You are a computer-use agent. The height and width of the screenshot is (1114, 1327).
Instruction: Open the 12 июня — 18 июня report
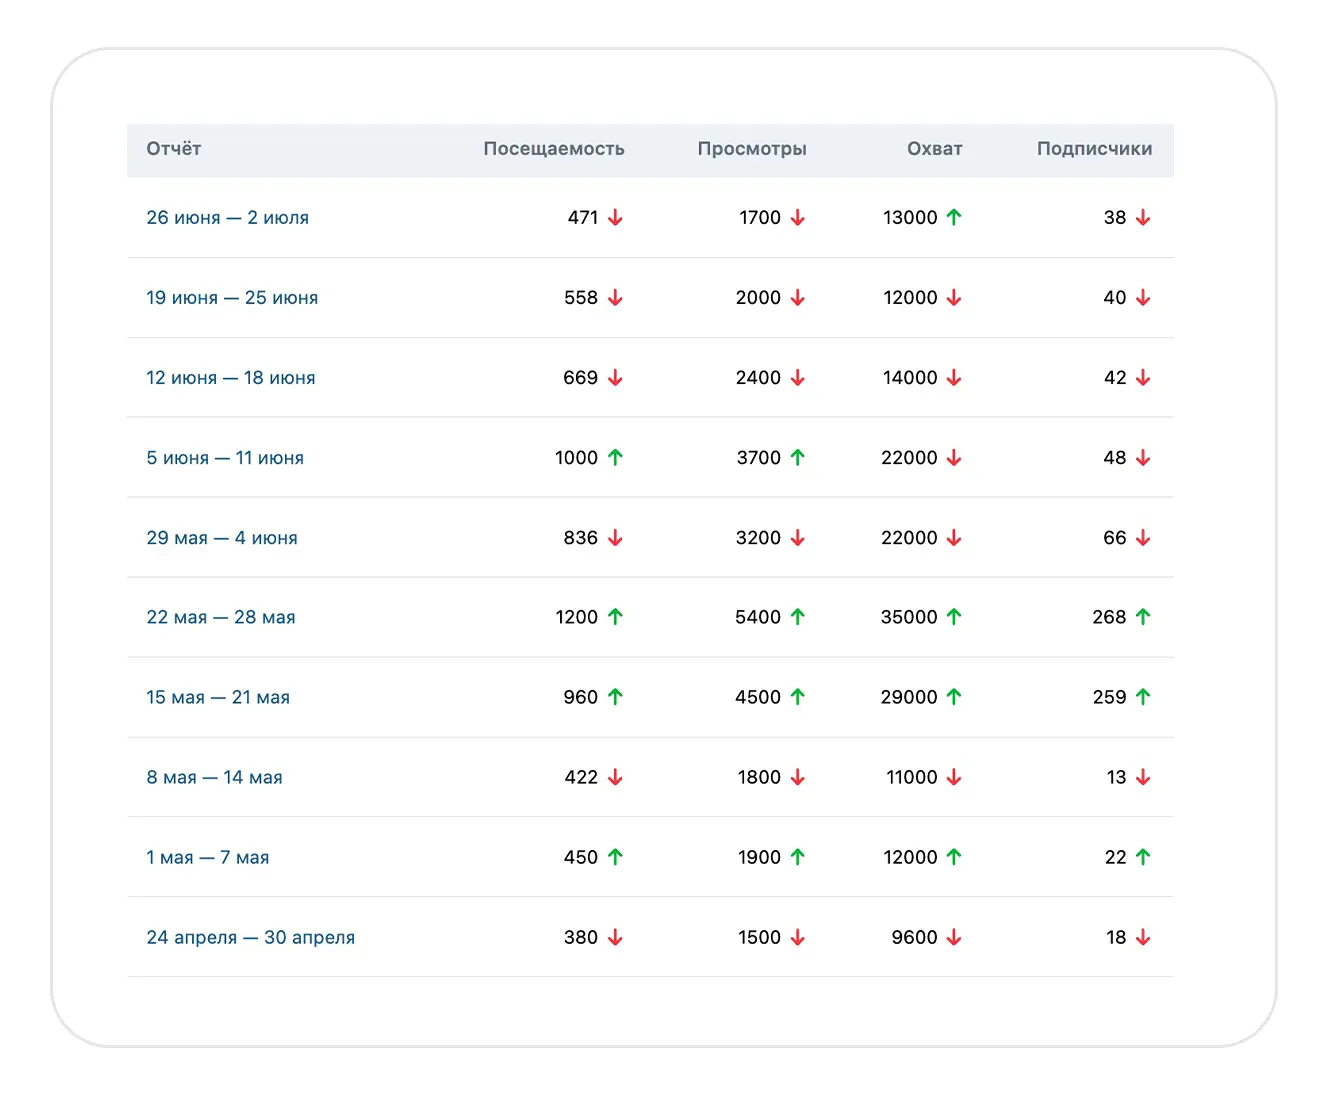pos(230,378)
